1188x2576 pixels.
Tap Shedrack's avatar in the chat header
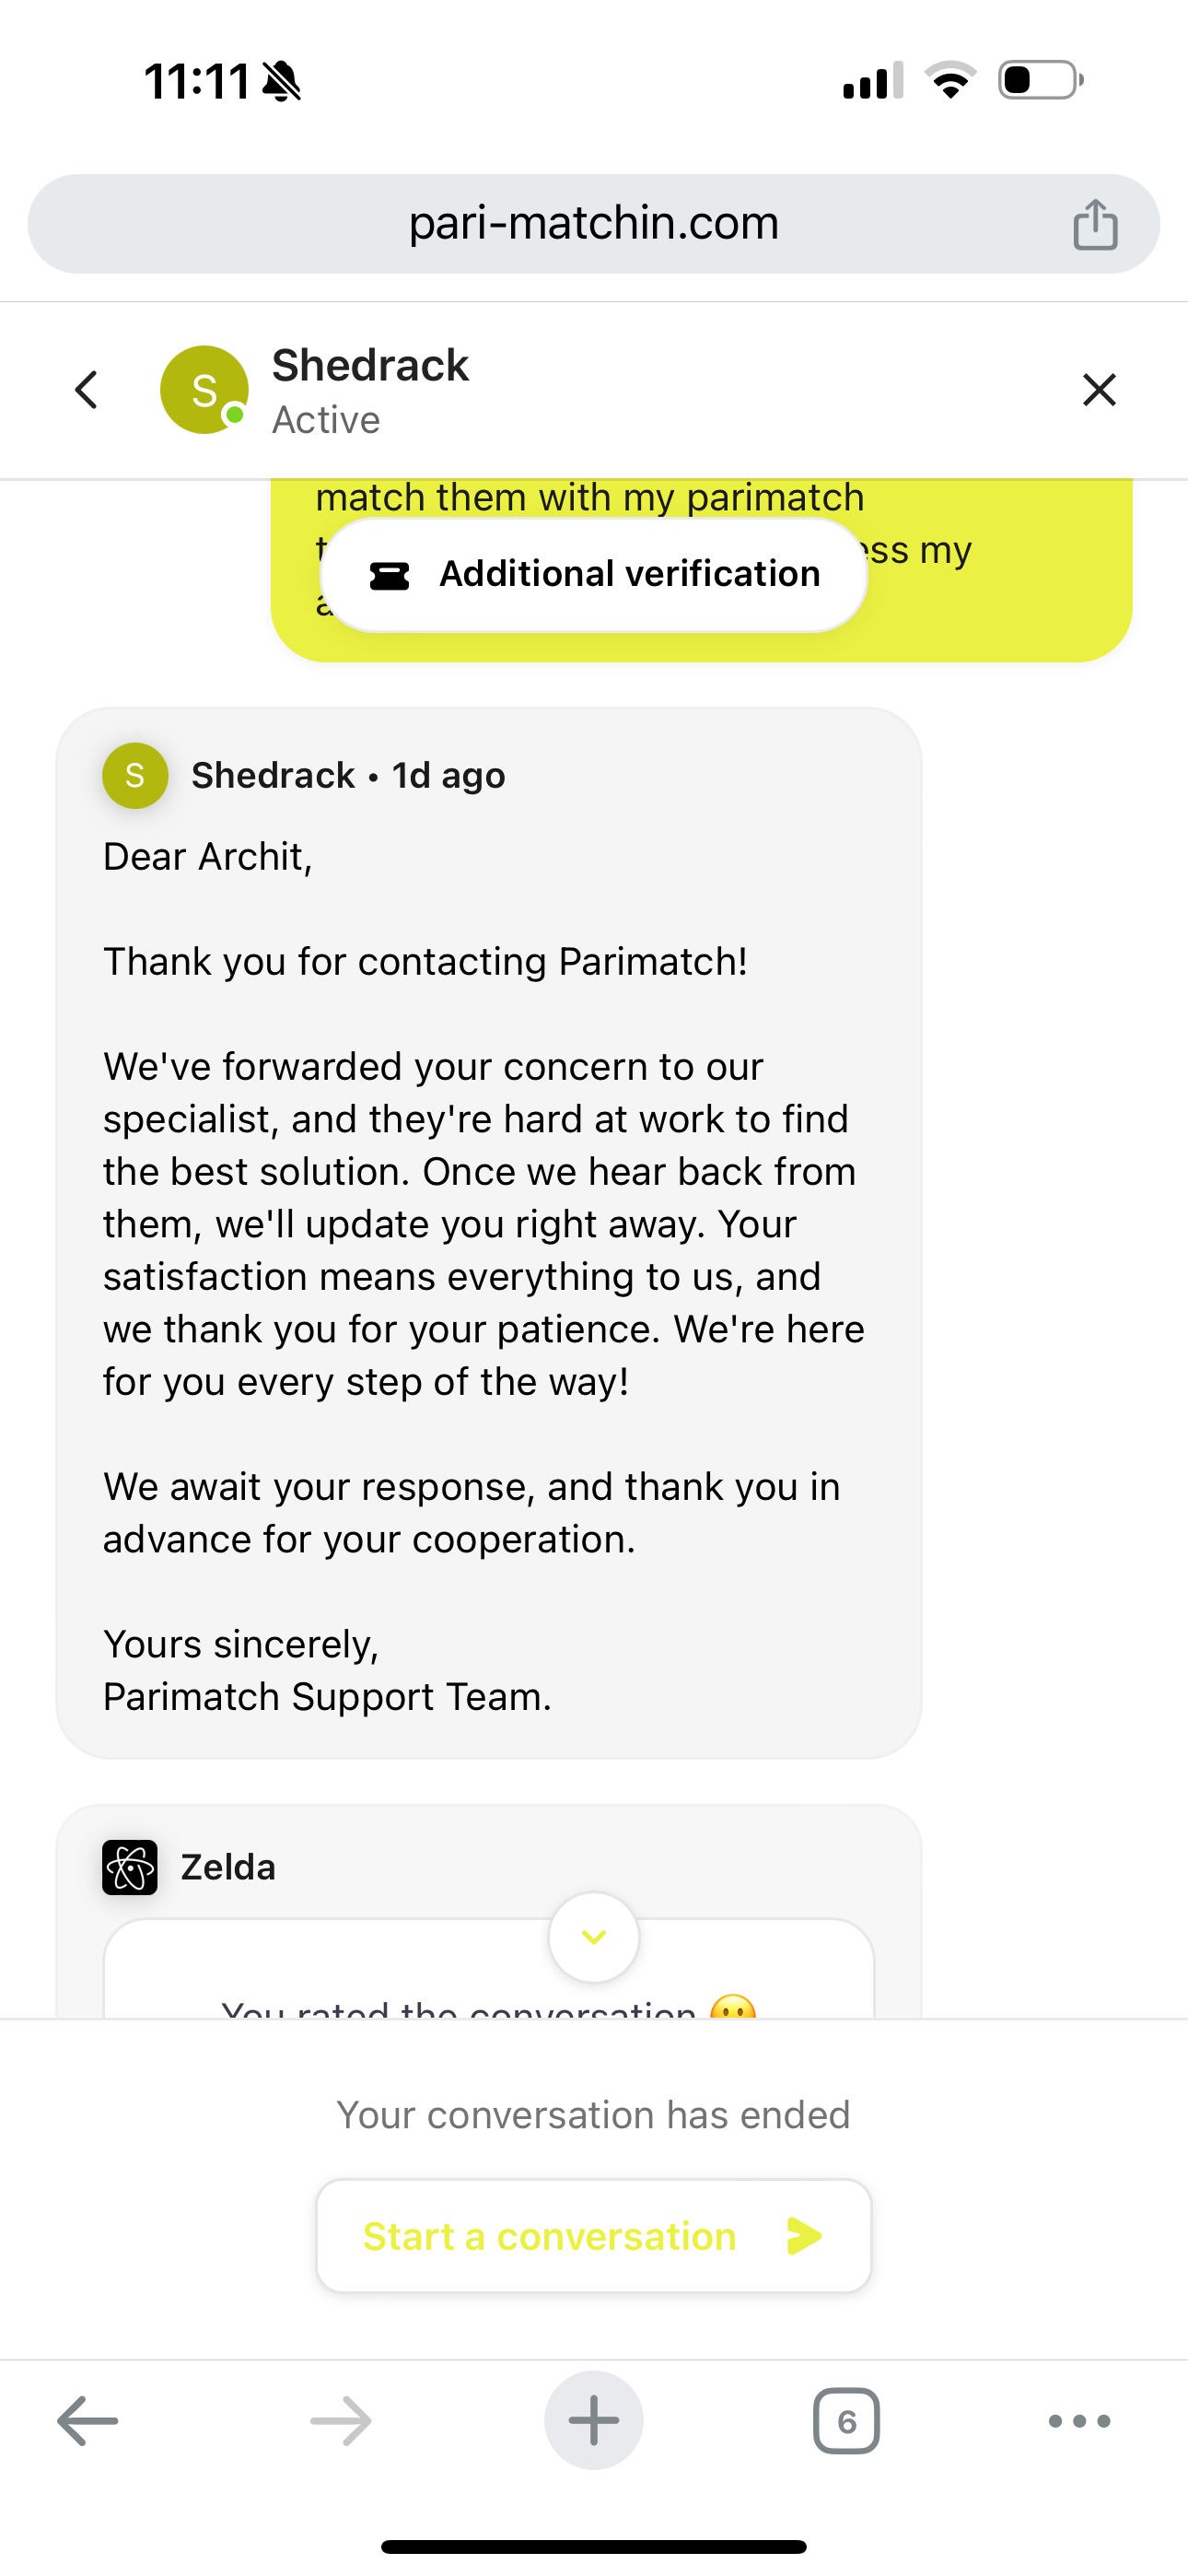[204, 390]
